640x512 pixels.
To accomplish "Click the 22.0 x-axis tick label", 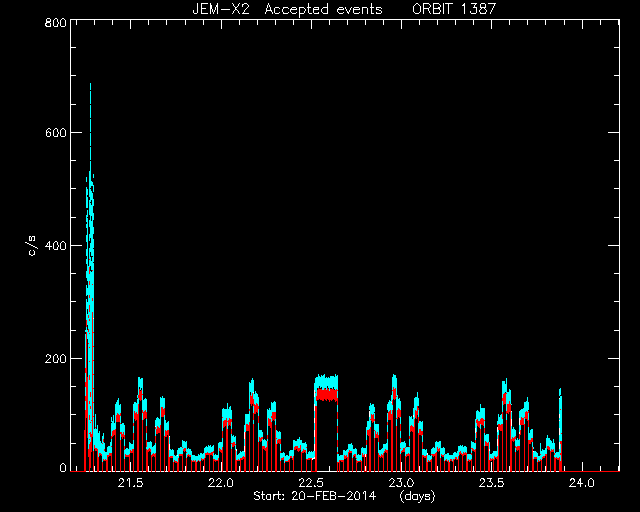I will 221,483.
